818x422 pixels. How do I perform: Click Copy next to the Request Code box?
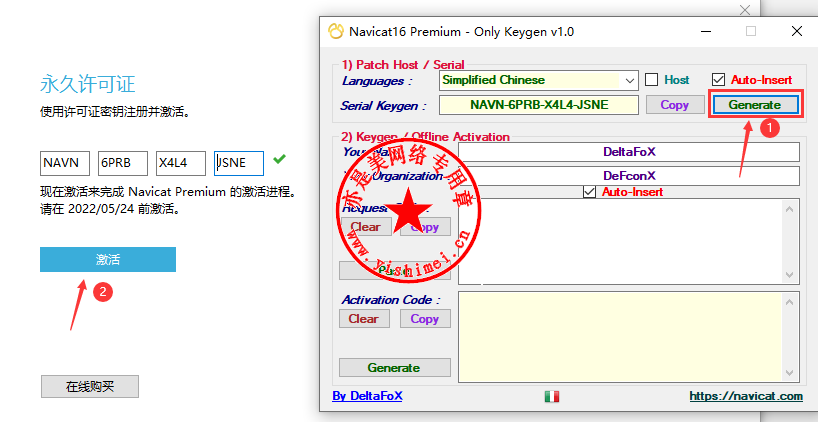click(x=425, y=227)
